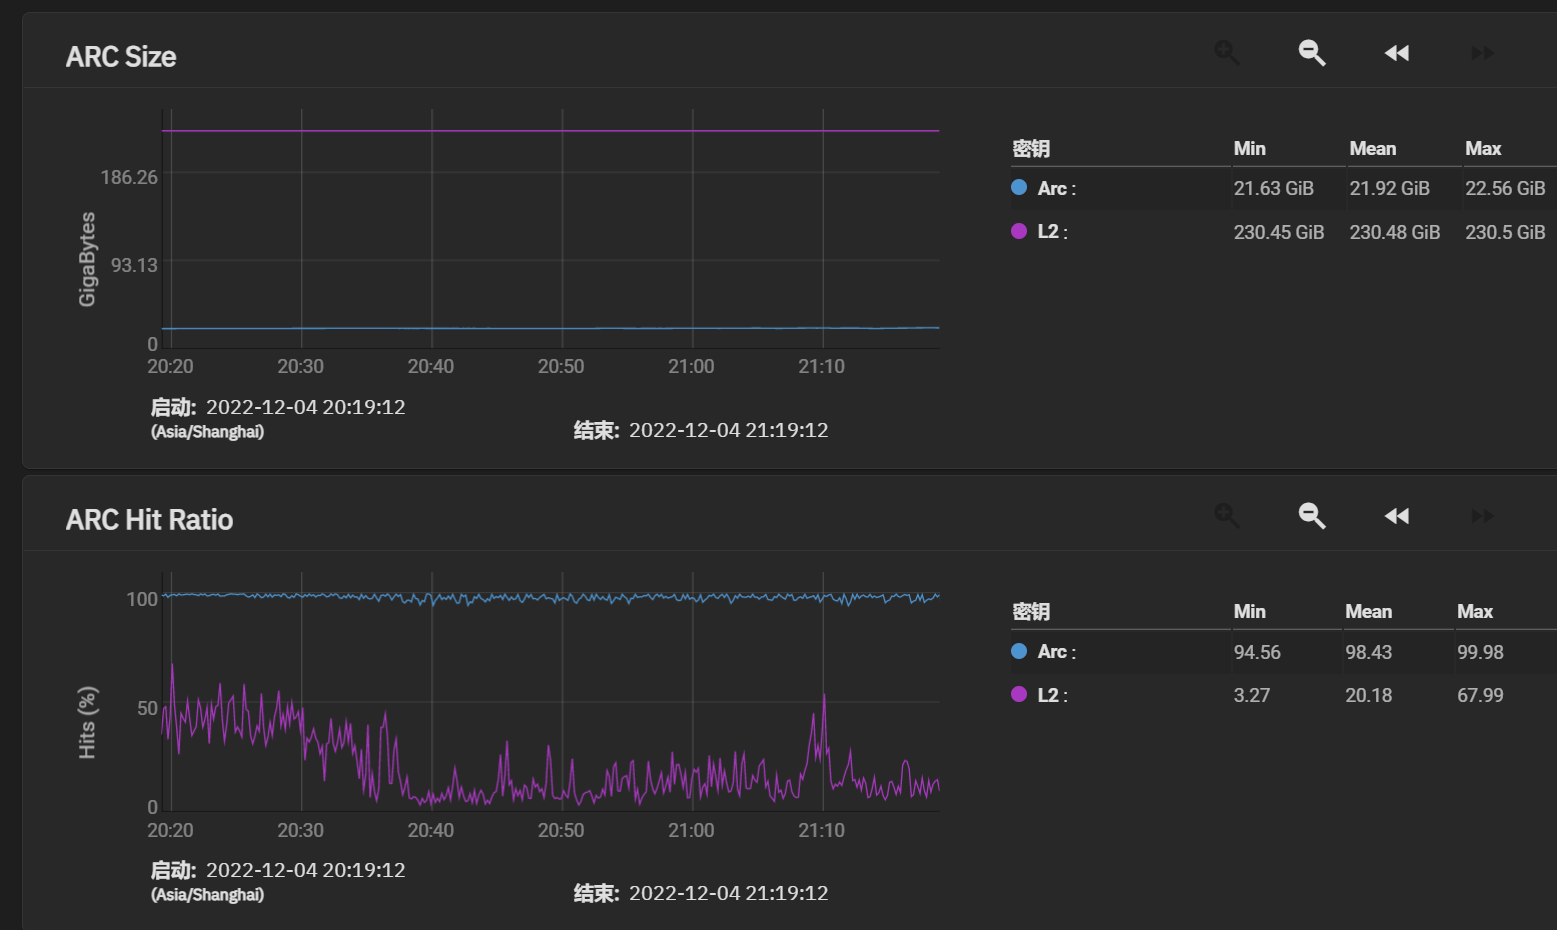Zoom out the ARC Size chart
Viewport: 1557px width, 930px height.
(1312, 53)
